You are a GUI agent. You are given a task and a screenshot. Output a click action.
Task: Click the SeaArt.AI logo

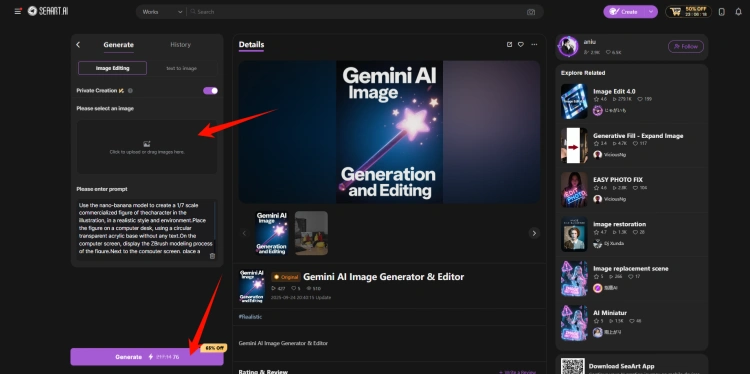click(48, 11)
